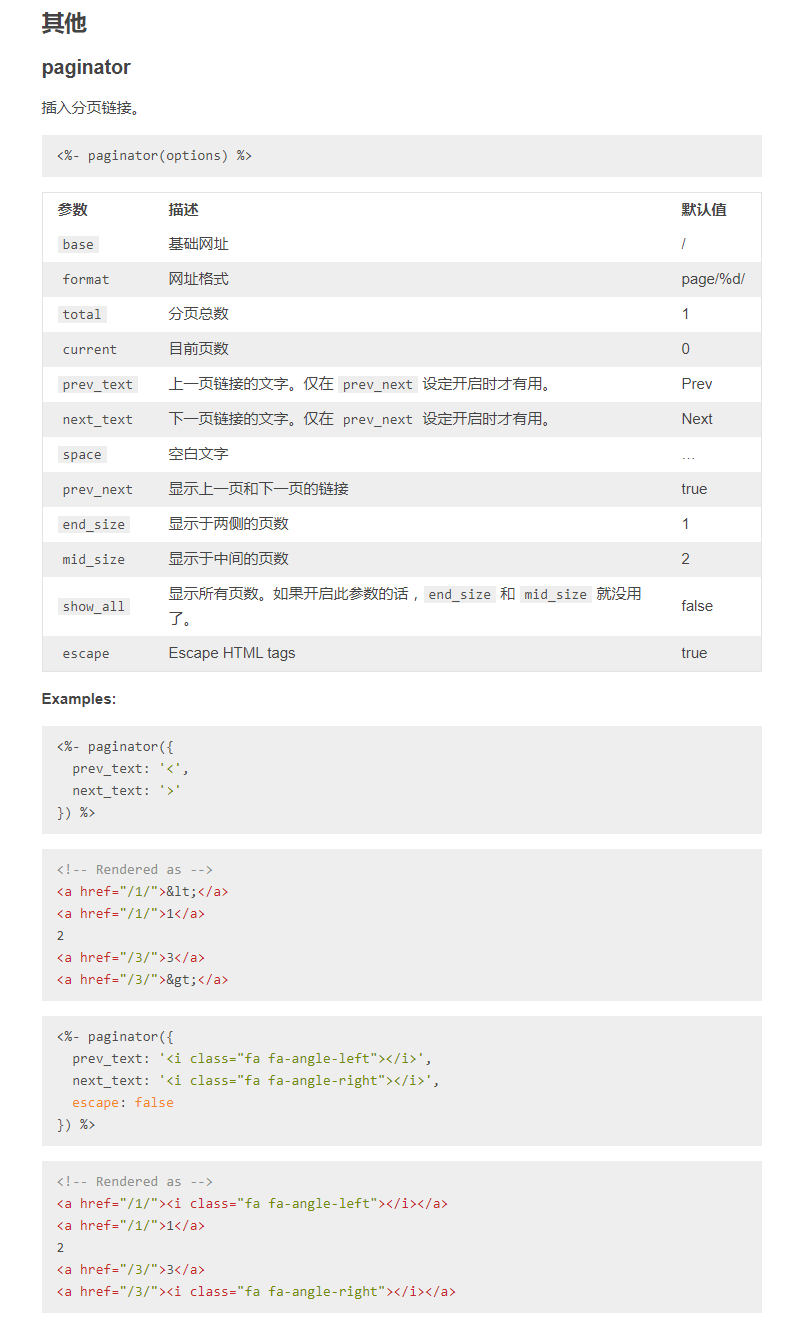Click the default value 'true' in the escape row

(x=694, y=653)
